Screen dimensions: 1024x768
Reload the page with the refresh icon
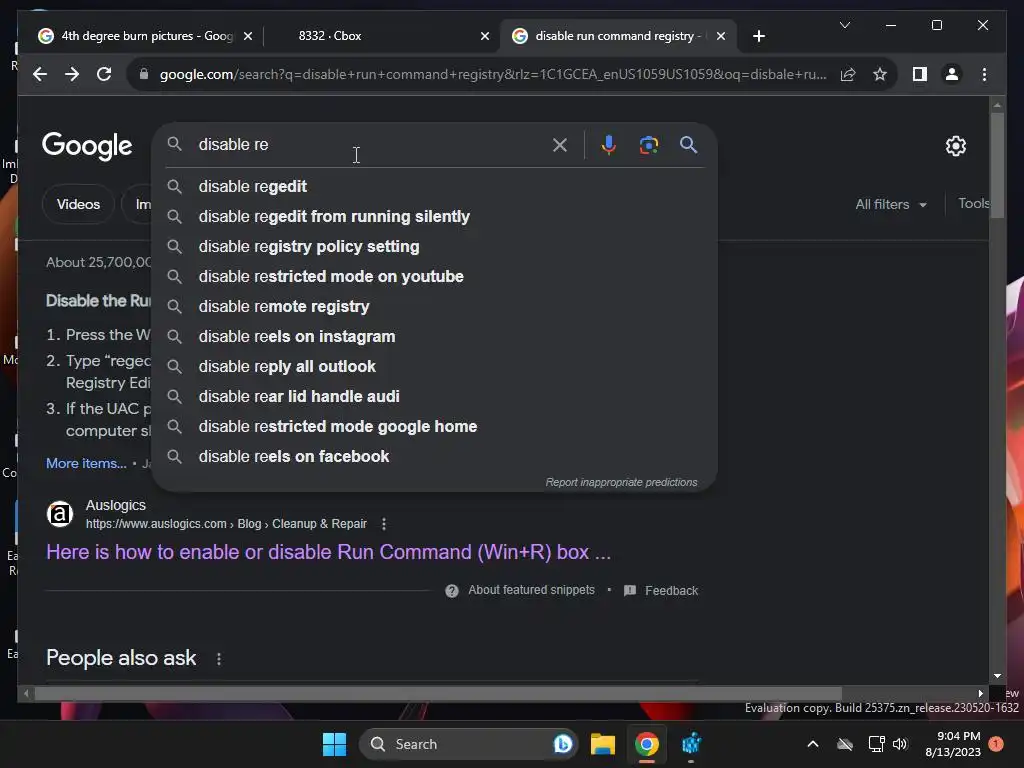click(104, 74)
